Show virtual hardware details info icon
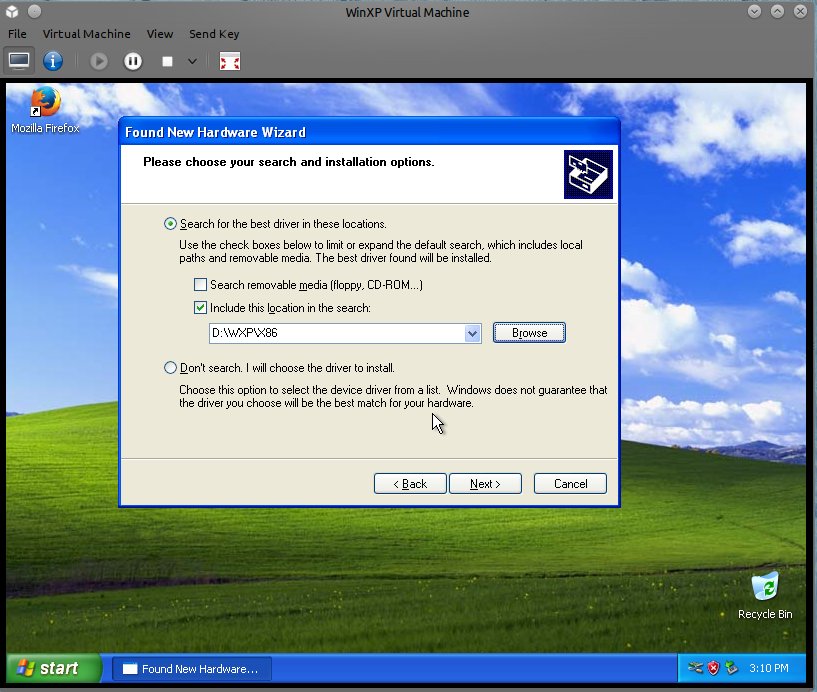This screenshot has height=692, width=817. (53, 61)
